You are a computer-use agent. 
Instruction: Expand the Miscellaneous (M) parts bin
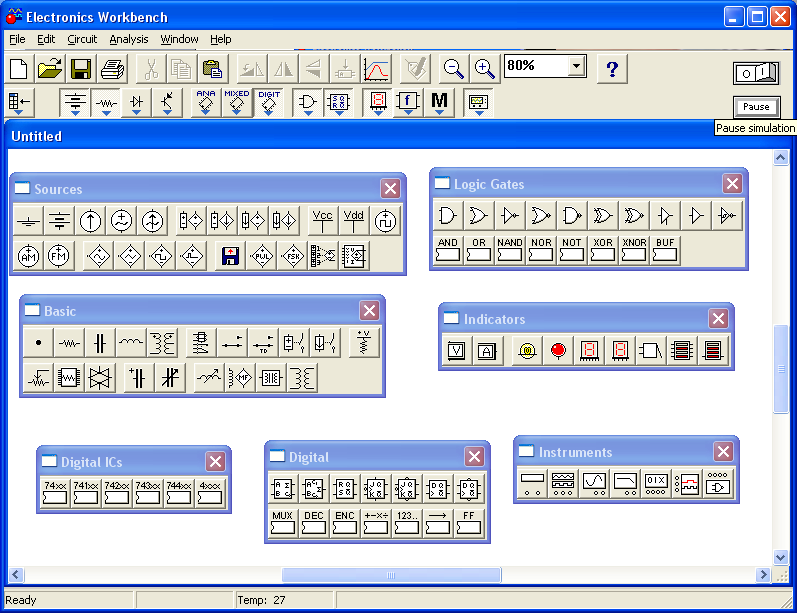click(x=439, y=103)
